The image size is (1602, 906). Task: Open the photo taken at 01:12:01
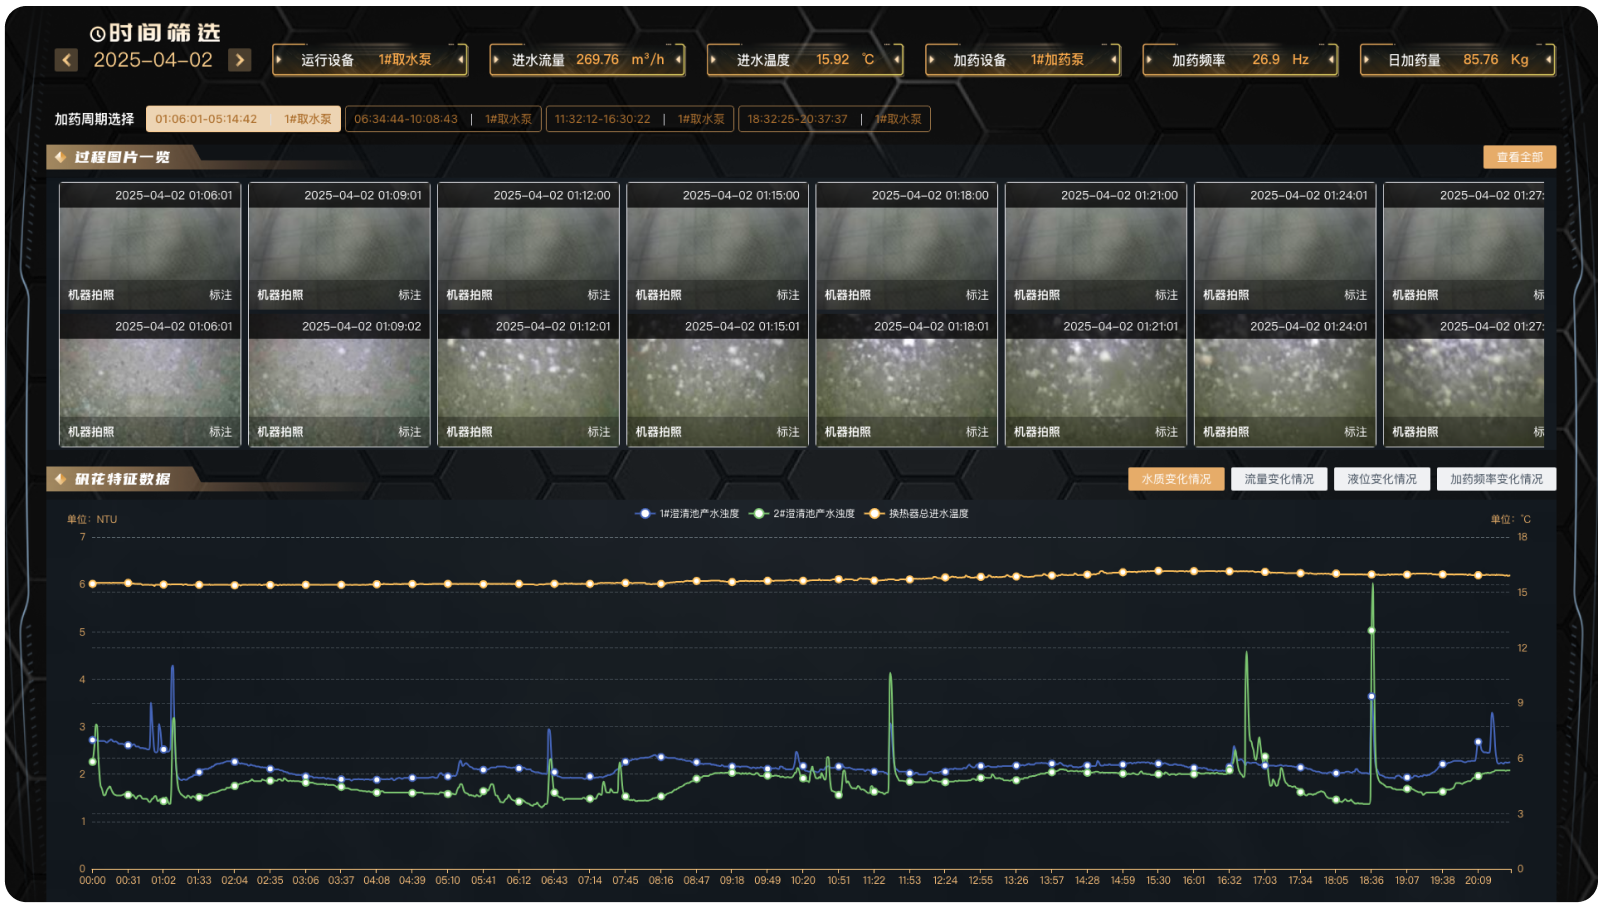point(528,379)
